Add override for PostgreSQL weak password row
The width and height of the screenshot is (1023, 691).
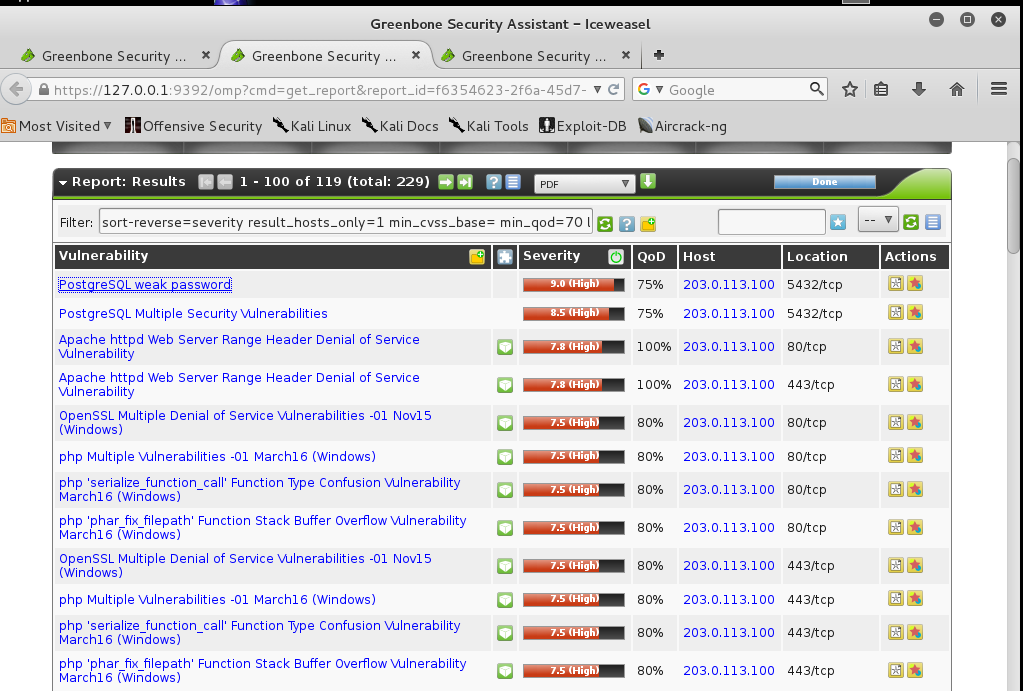click(x=915, y=283)
